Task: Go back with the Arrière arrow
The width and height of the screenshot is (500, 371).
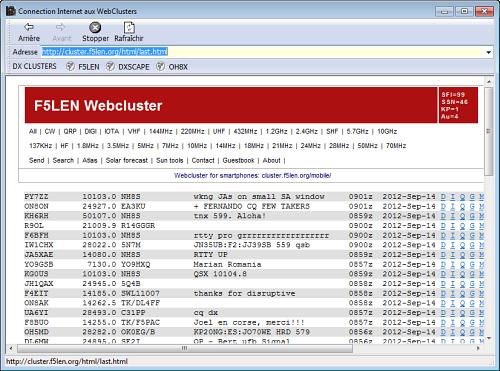Action: [x=29, y=32]
